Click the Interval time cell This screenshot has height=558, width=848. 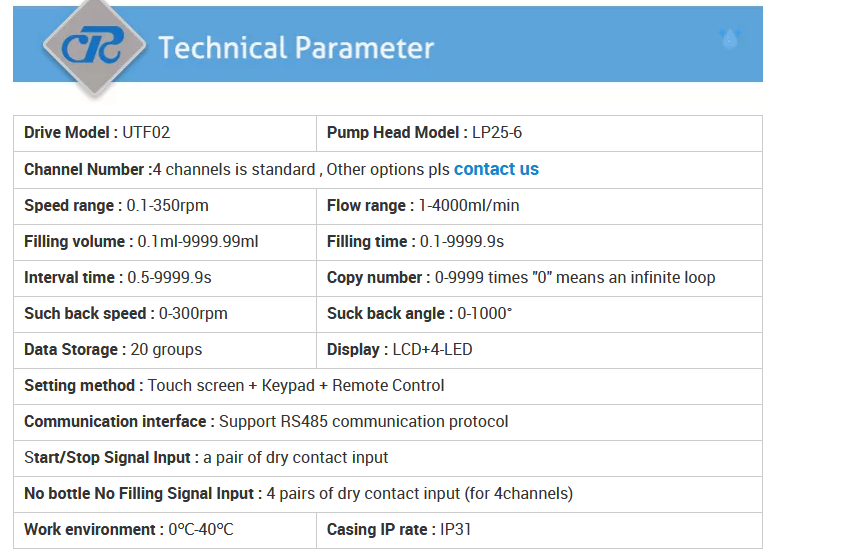[x=165, y=278]
